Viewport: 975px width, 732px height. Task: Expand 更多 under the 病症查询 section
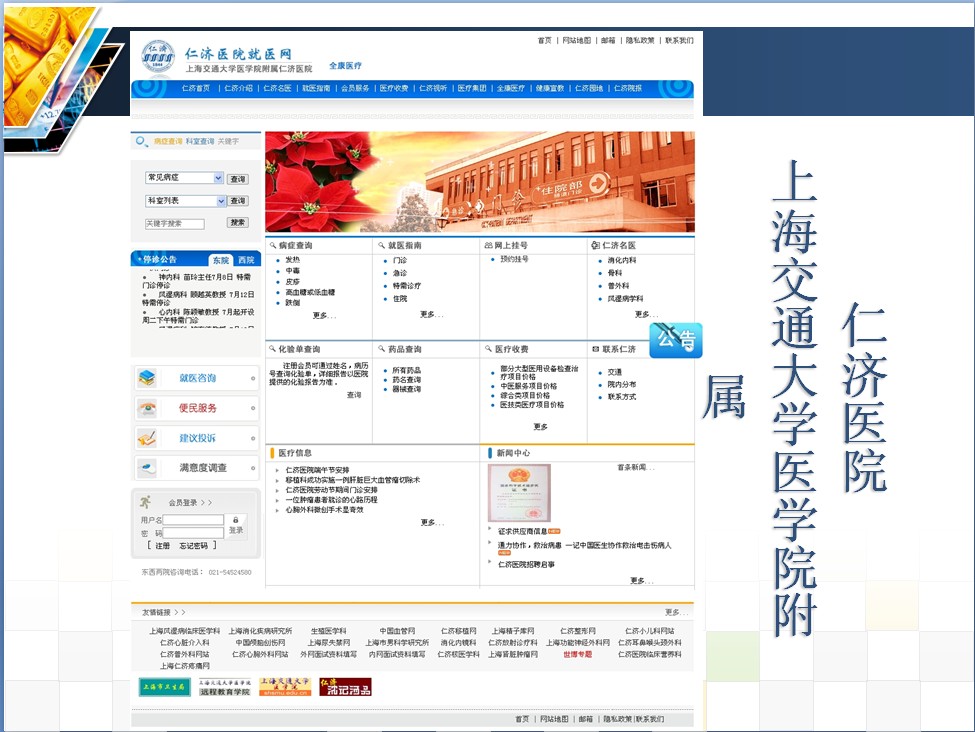tap(324, 315)
